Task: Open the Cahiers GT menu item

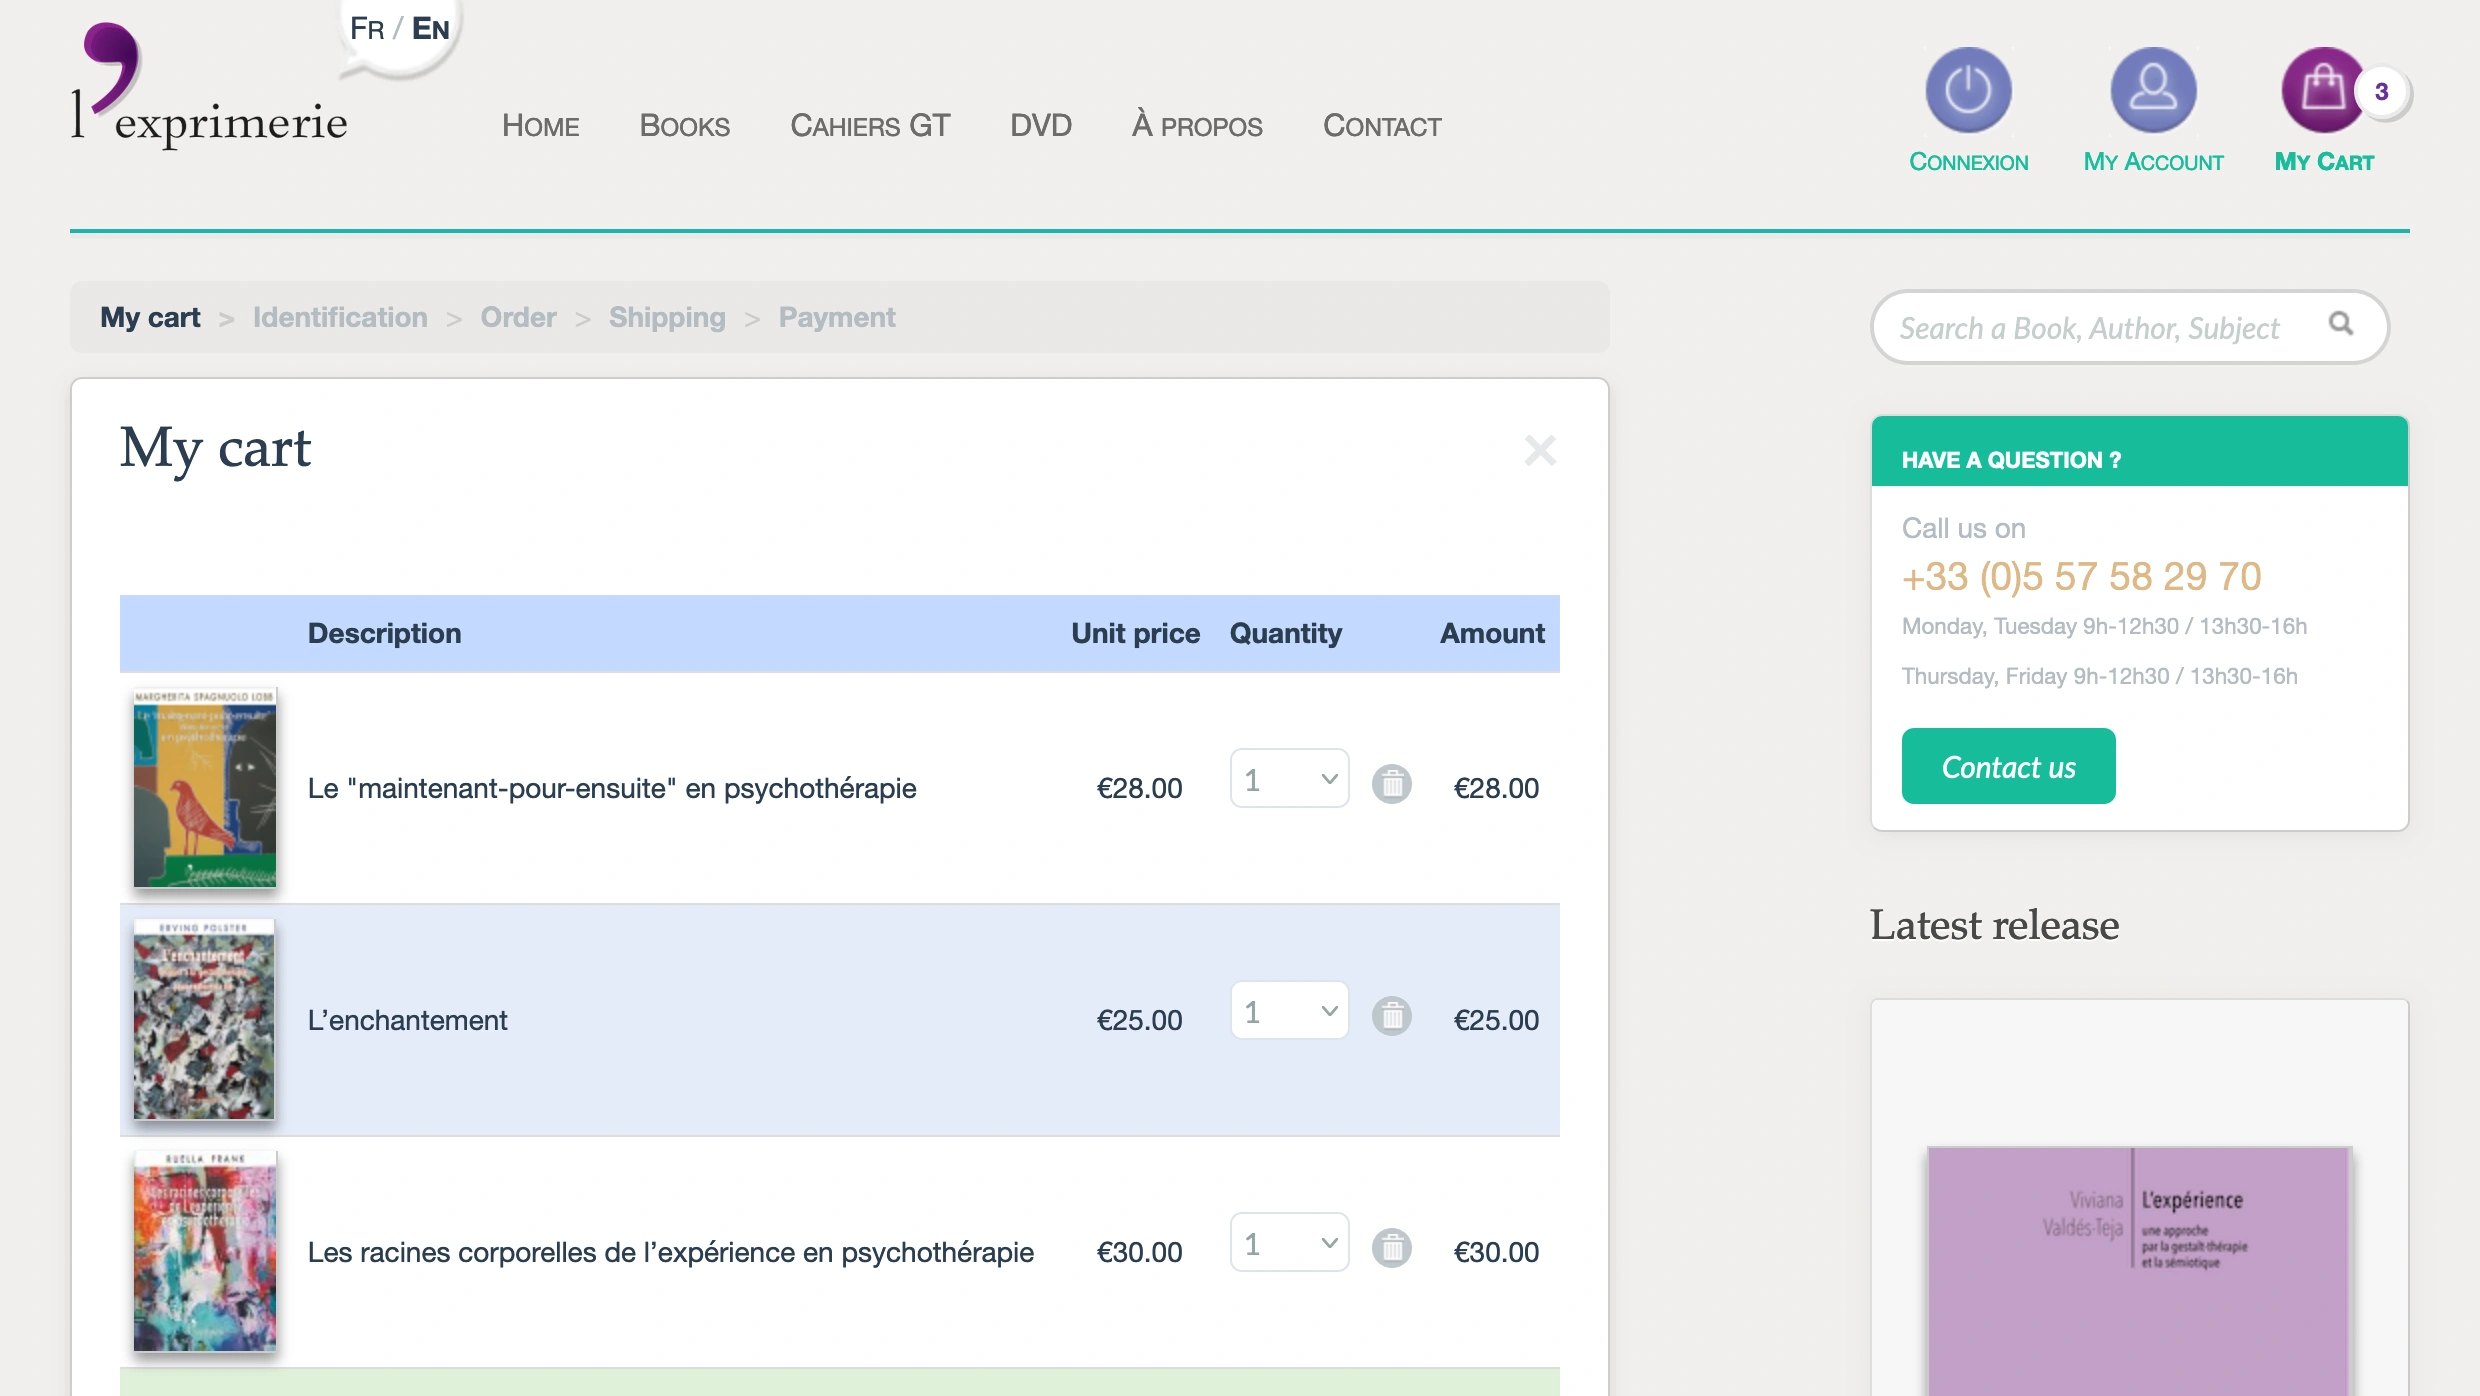Action: tap(869, 126)
